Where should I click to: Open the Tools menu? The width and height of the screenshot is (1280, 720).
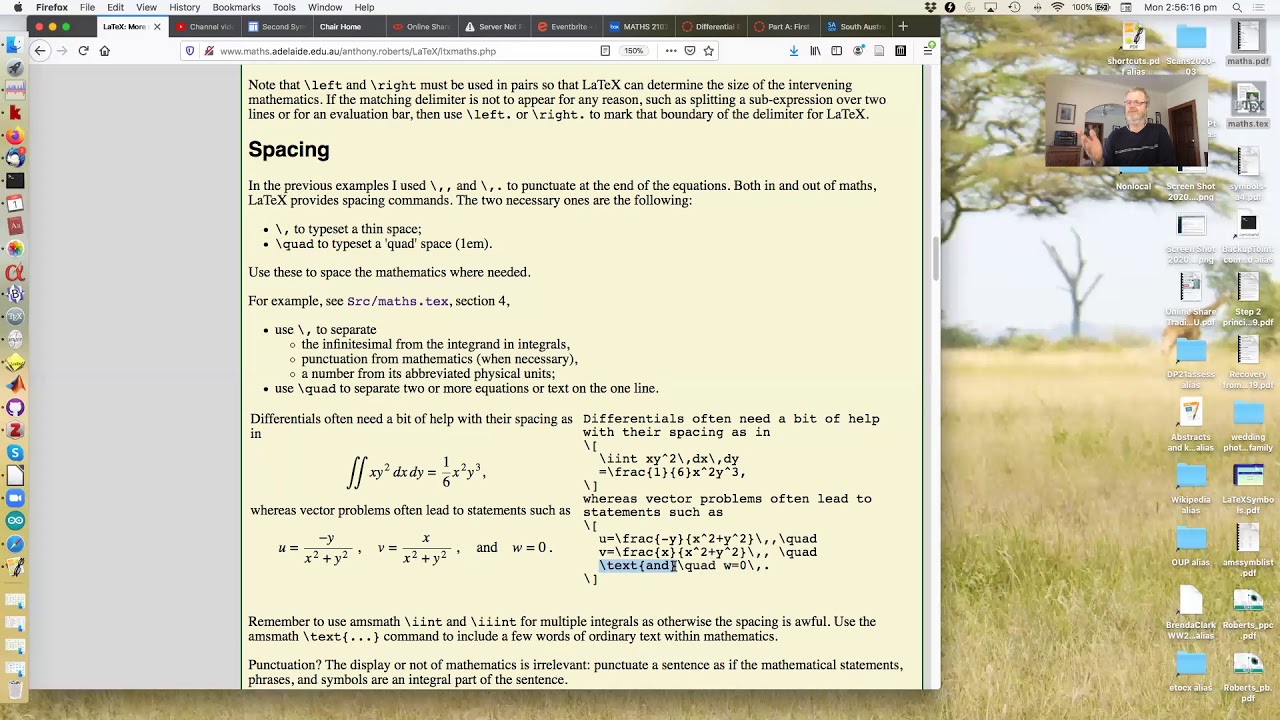pos(284,7)
